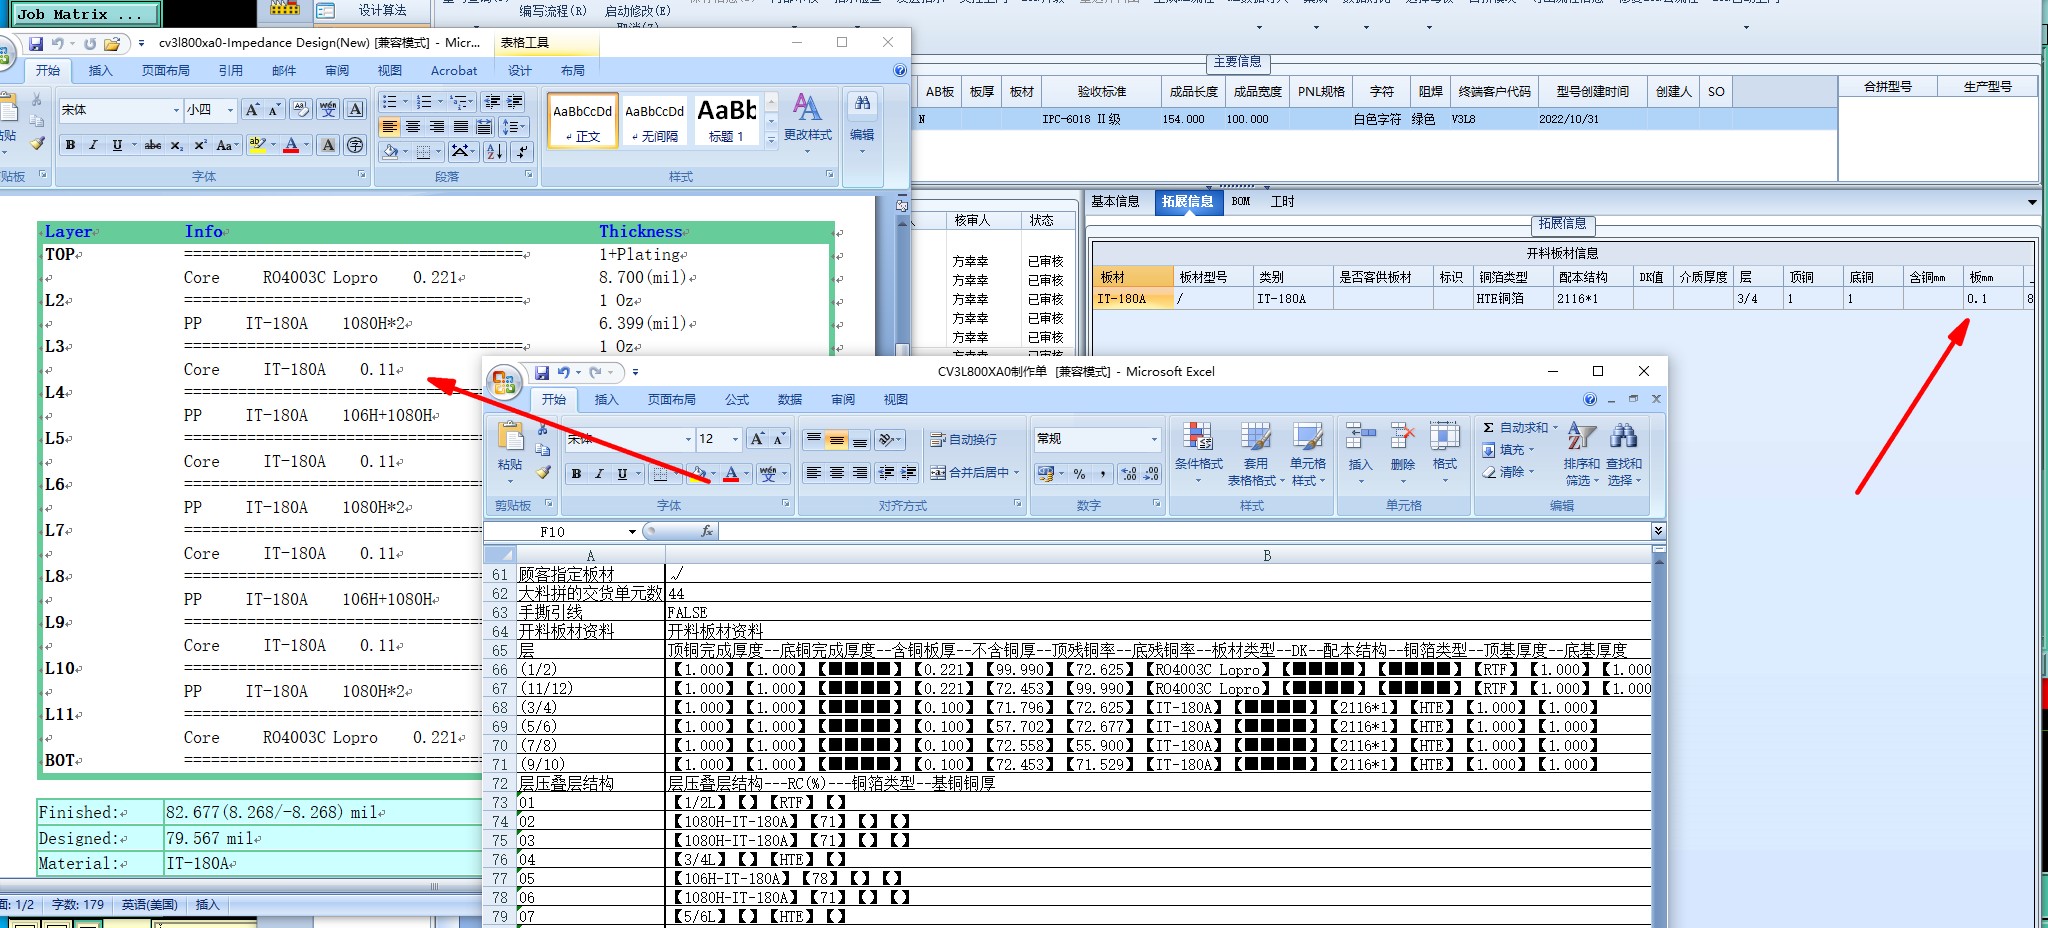The image size is (2048, 928).
Task: Click clear formatting icon in Word ribbon
Action: point(300,110)
